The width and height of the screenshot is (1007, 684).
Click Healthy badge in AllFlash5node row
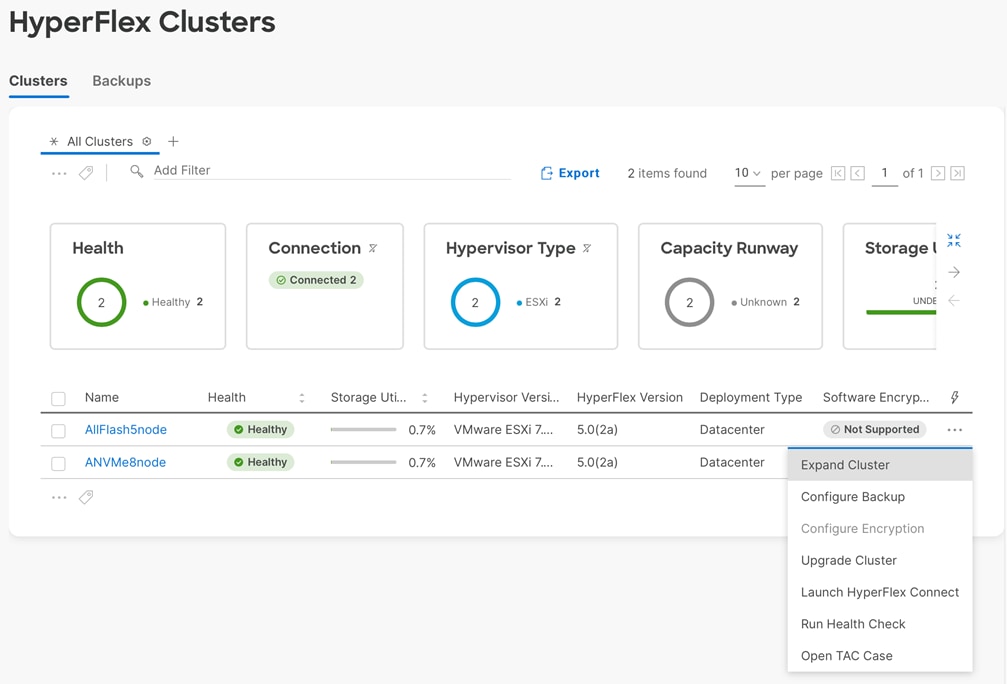pos(260,430)
